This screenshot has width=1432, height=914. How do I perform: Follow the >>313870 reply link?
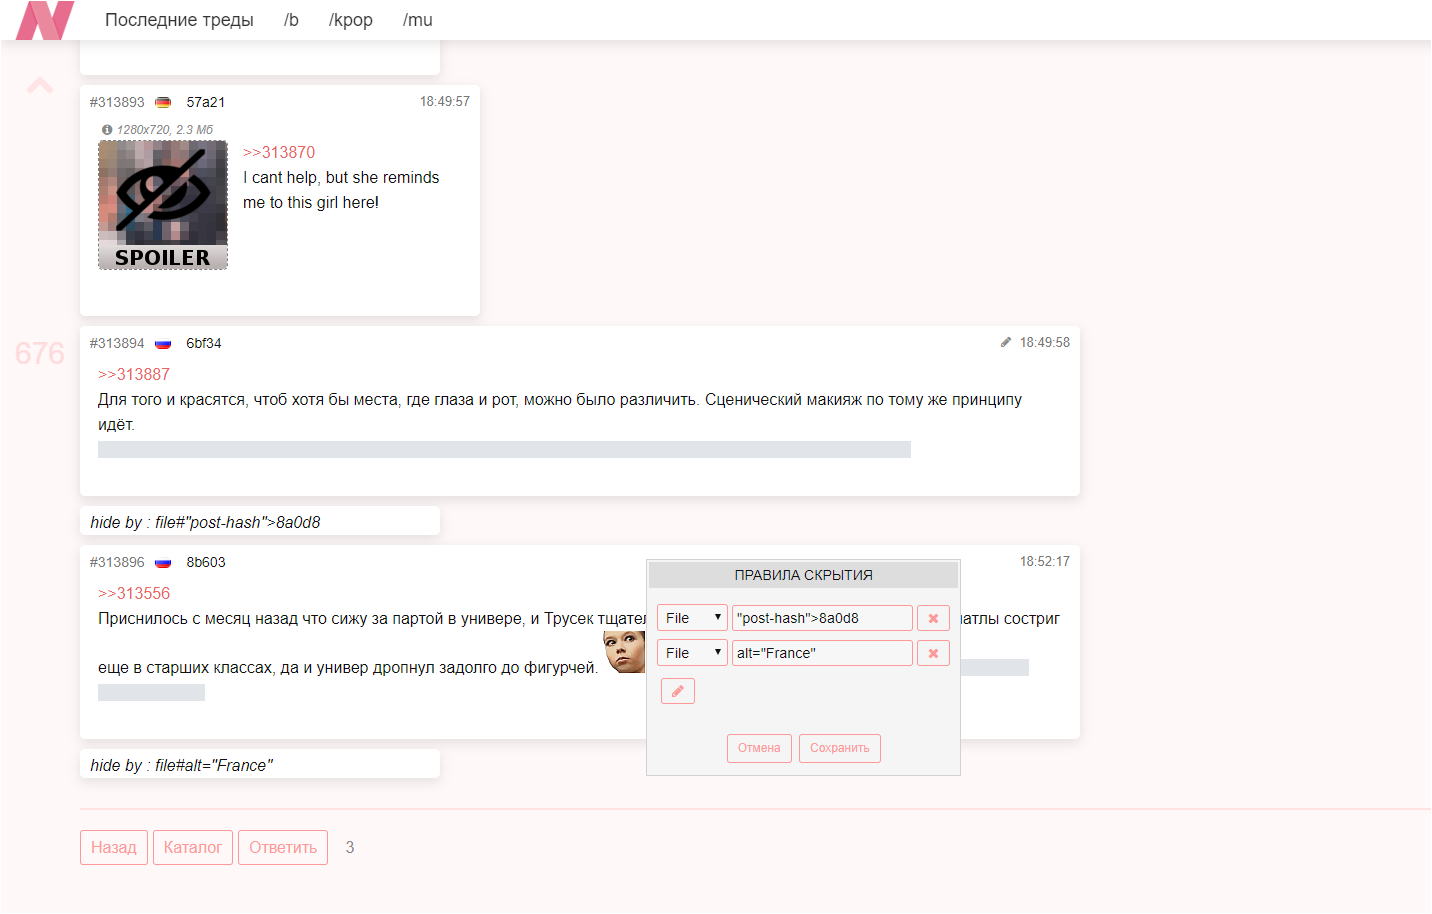pos(279,152)
